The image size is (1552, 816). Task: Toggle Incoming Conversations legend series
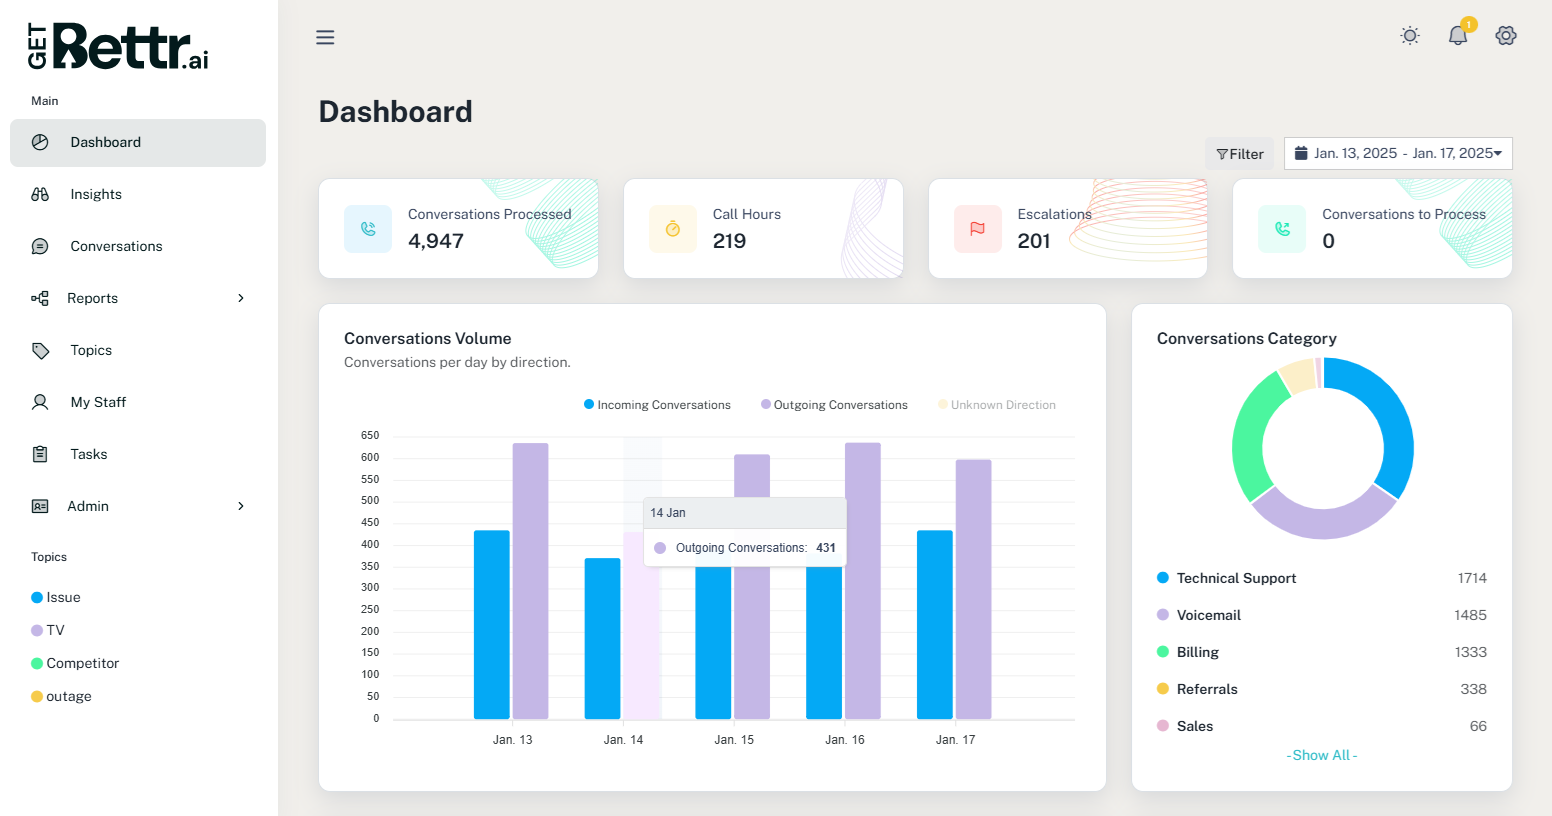[x=657, y=405]
